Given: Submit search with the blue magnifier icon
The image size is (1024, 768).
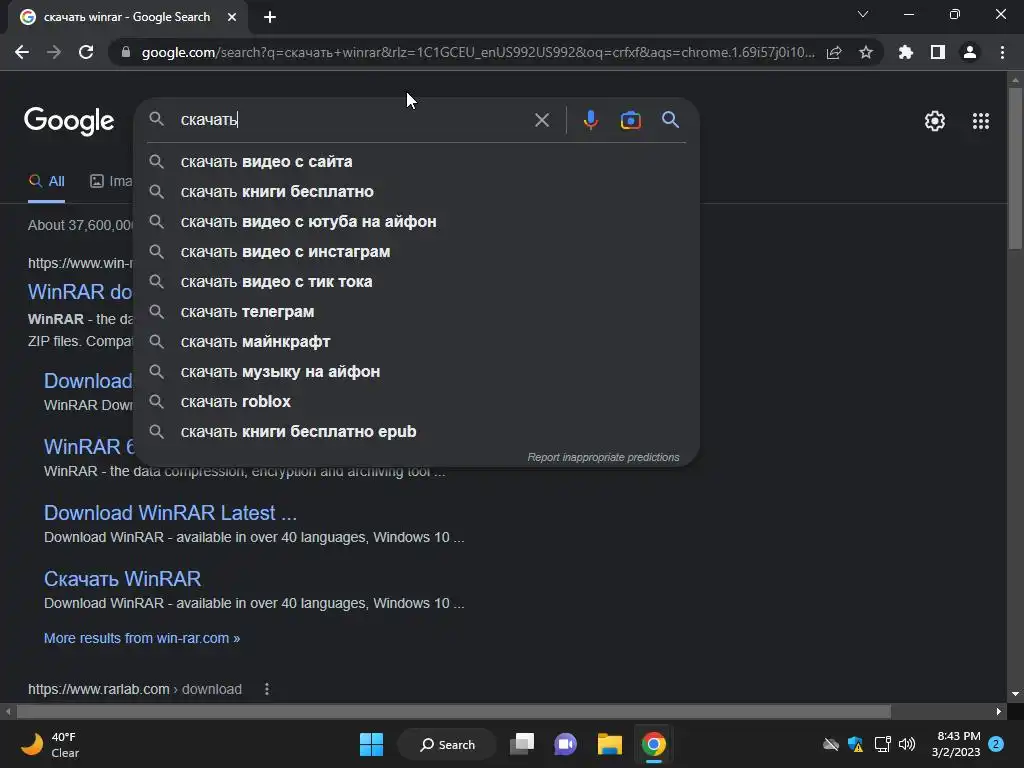Looking at the screenshot, I should click(x=670, y=120).
